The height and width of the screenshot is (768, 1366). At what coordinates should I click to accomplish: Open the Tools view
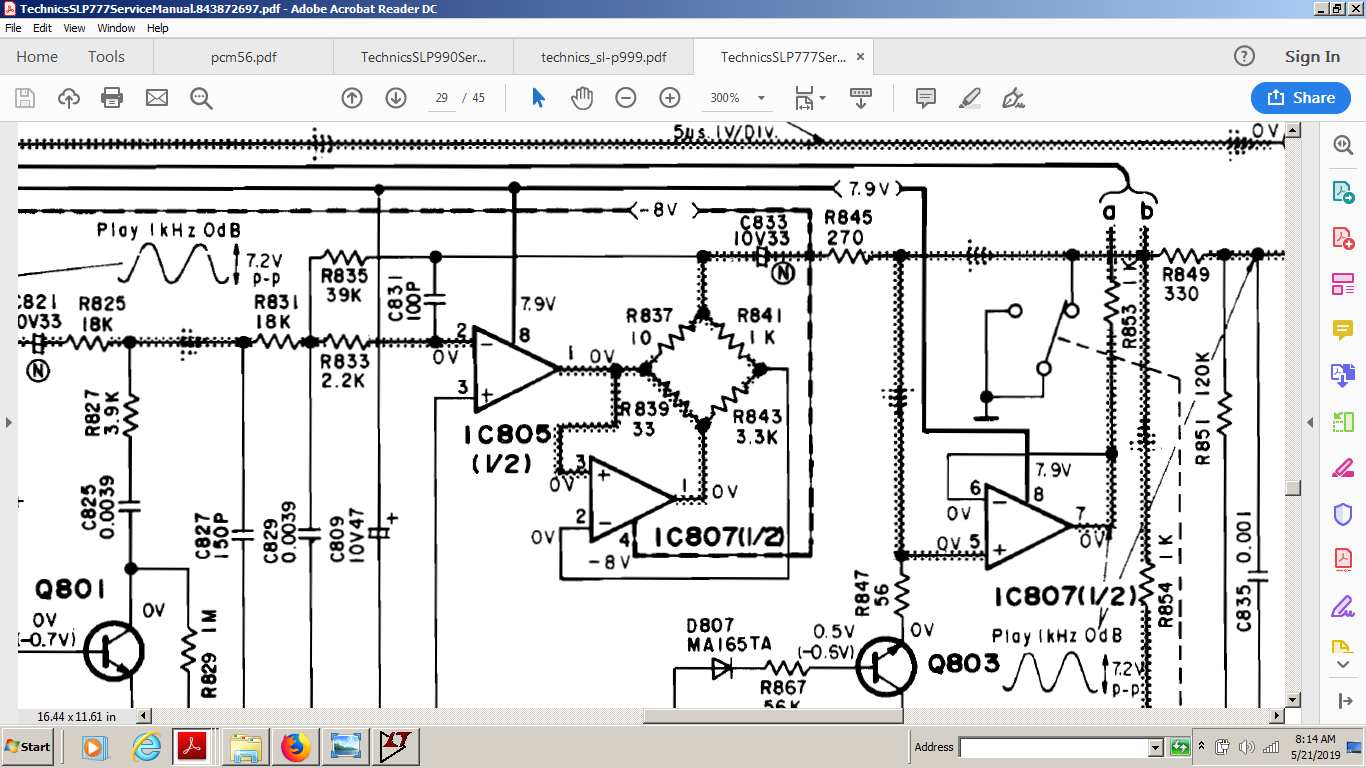(106, 57)
